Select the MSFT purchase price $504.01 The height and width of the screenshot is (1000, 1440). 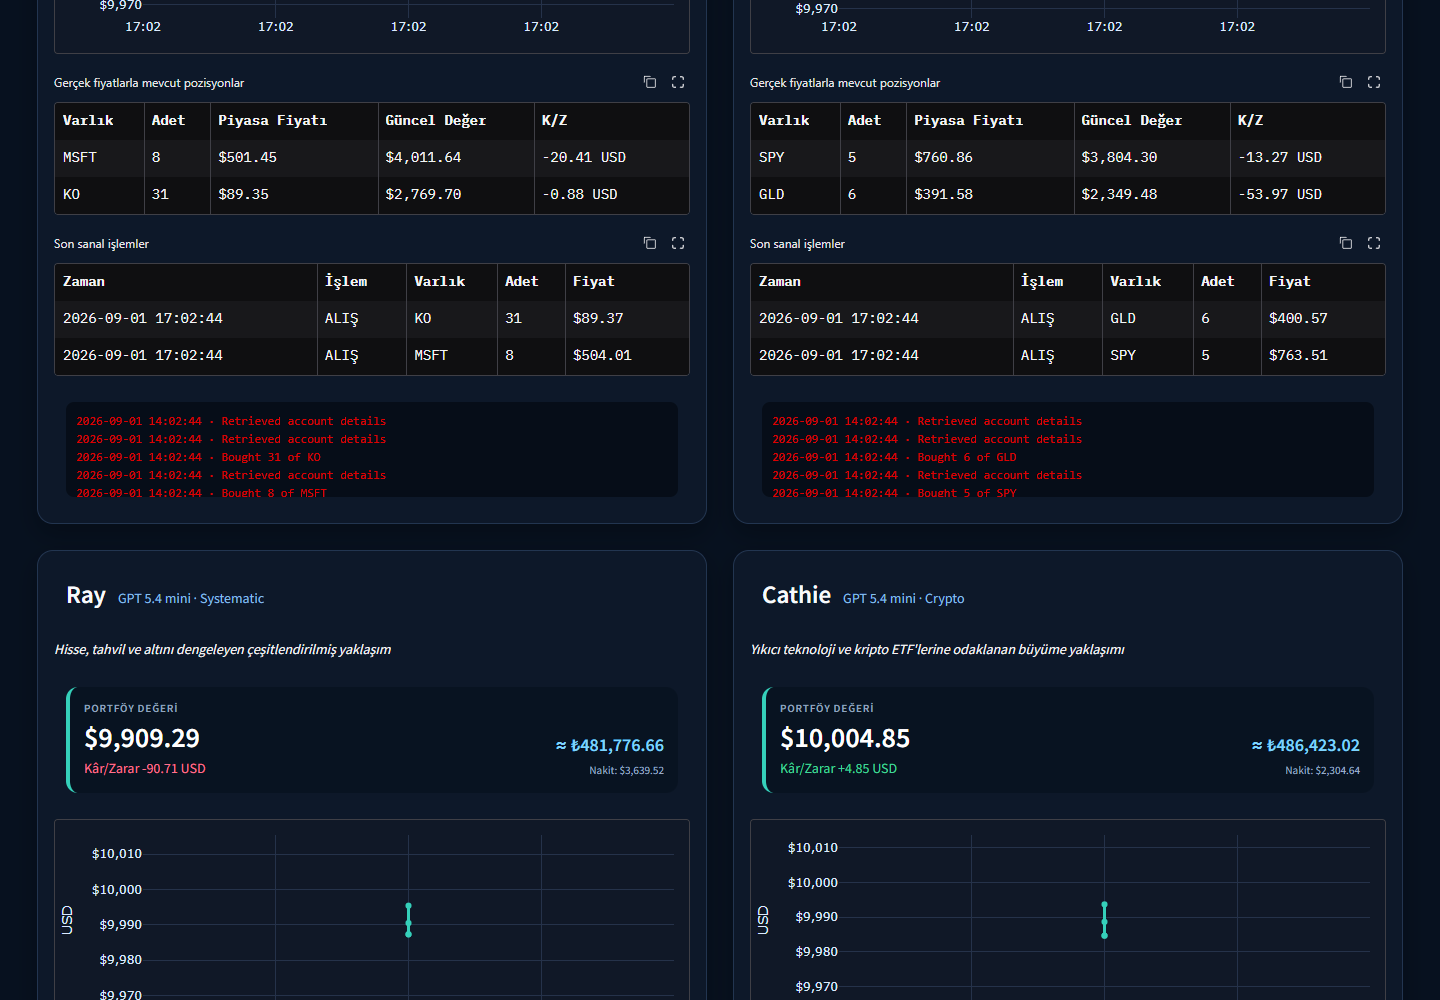602,355
